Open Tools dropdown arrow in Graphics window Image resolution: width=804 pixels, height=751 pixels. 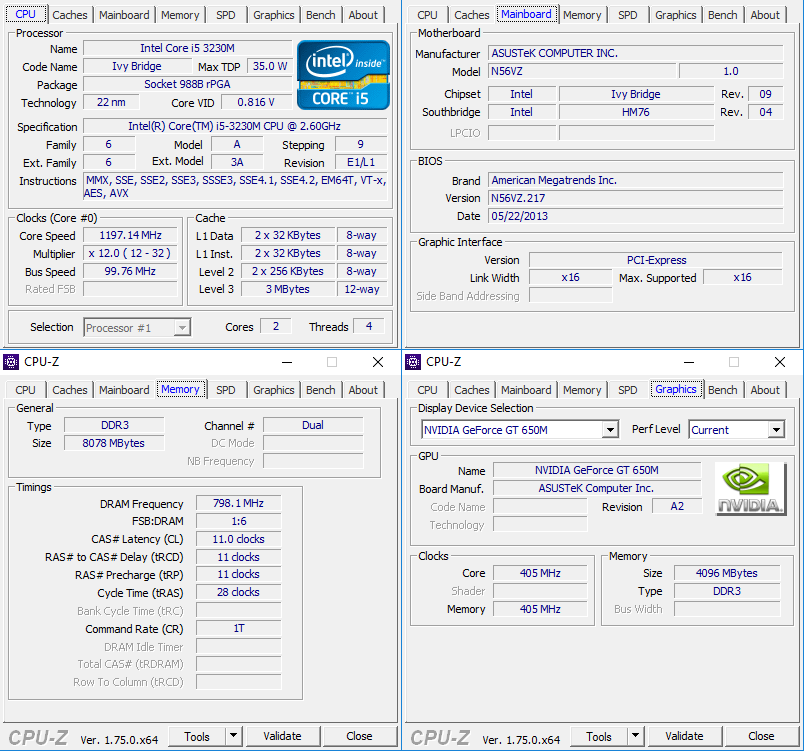pyautogui.click(x=635, y=736)
